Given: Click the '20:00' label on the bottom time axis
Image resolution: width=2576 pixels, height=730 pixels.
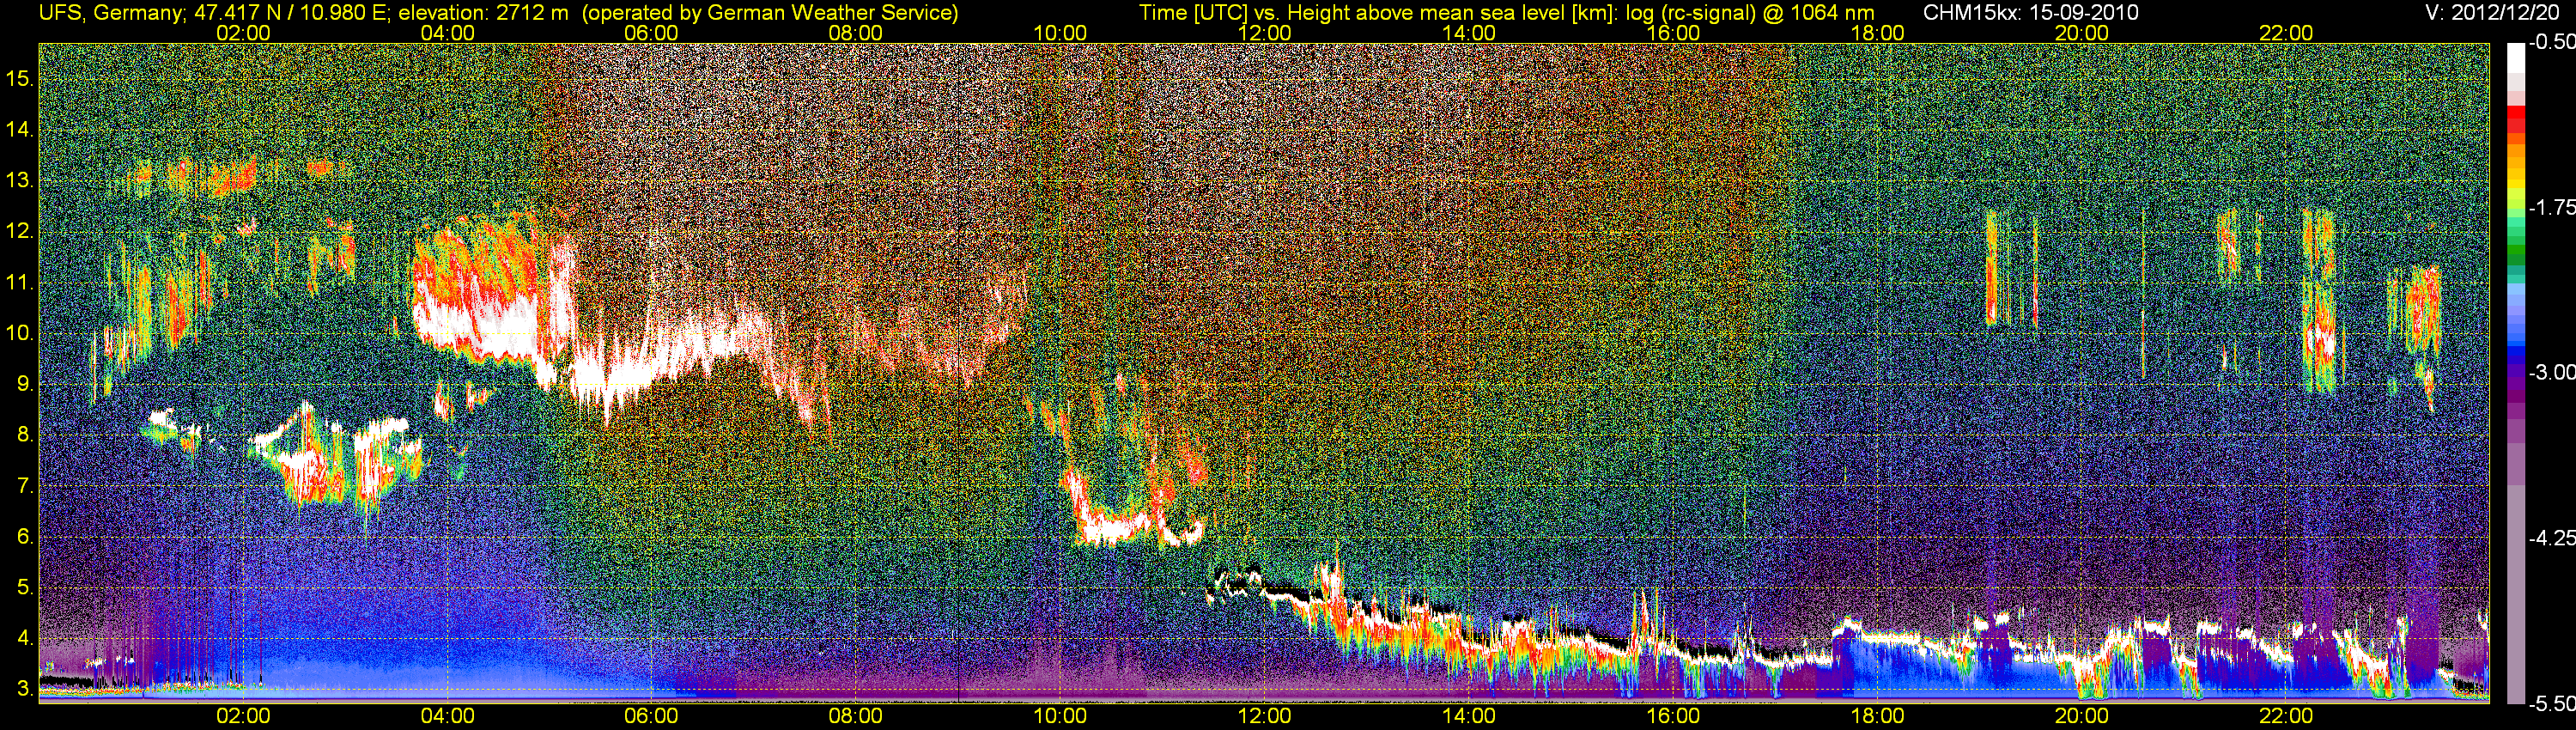Looking at the screenshot, I should [x=2082, y=717].
